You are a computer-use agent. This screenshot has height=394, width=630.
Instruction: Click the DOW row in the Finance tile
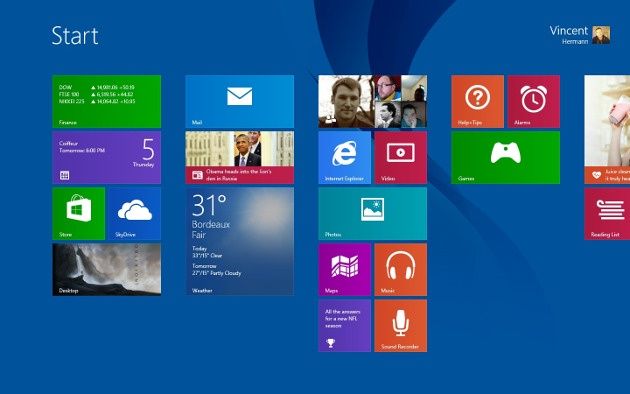97,87
